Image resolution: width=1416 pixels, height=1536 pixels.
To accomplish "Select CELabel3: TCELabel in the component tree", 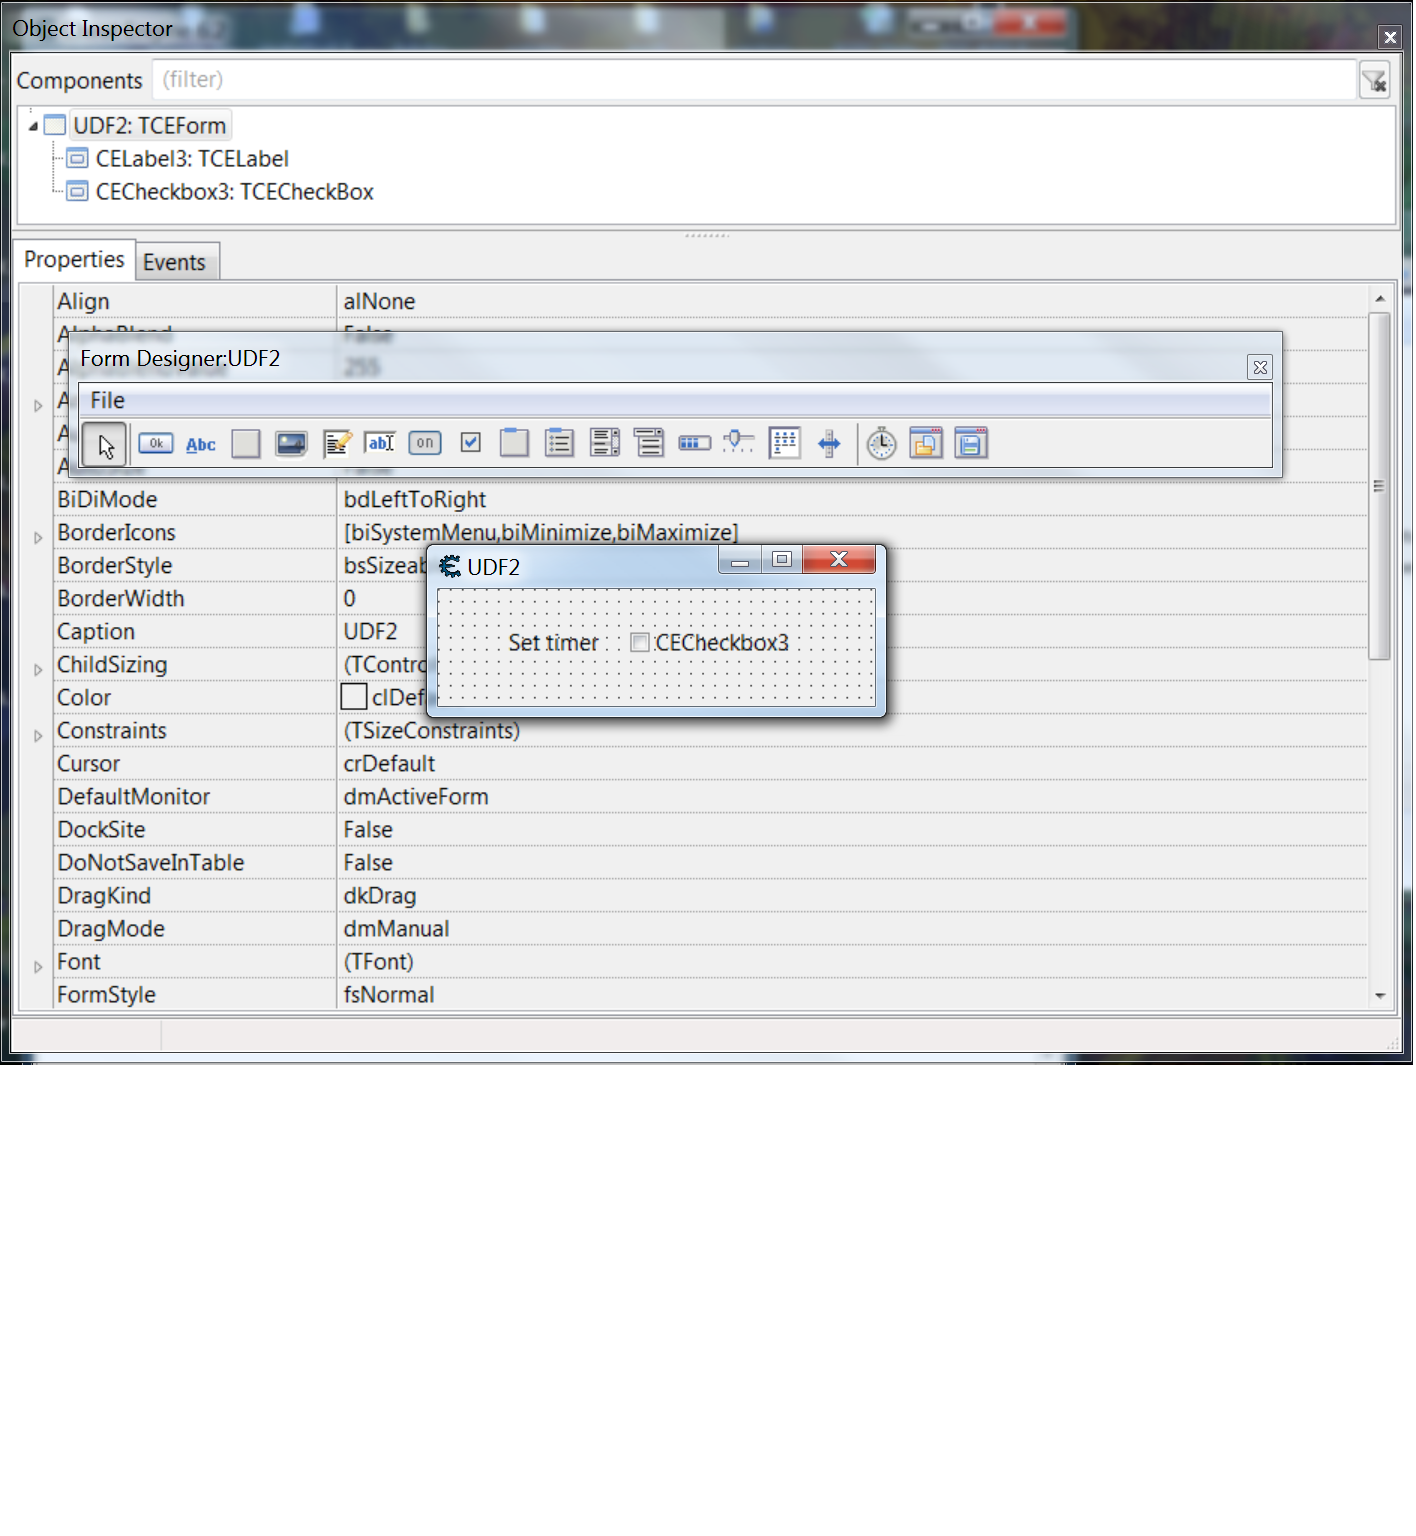I will pyautogui.click(x=190, y=158).
